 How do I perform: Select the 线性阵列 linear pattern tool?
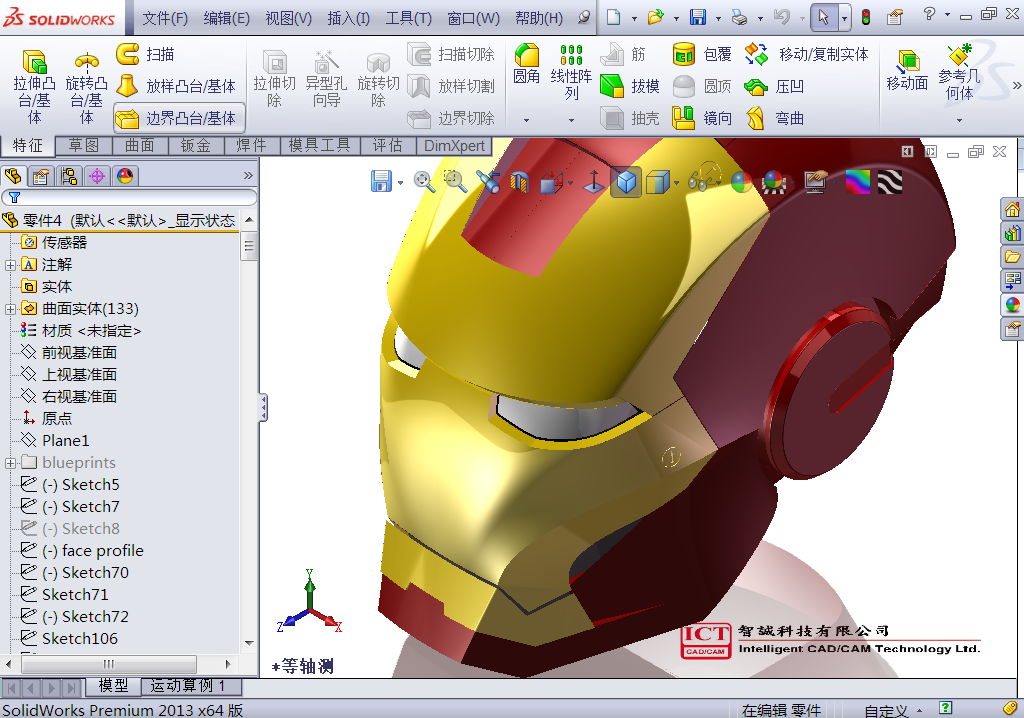(571, 72)
